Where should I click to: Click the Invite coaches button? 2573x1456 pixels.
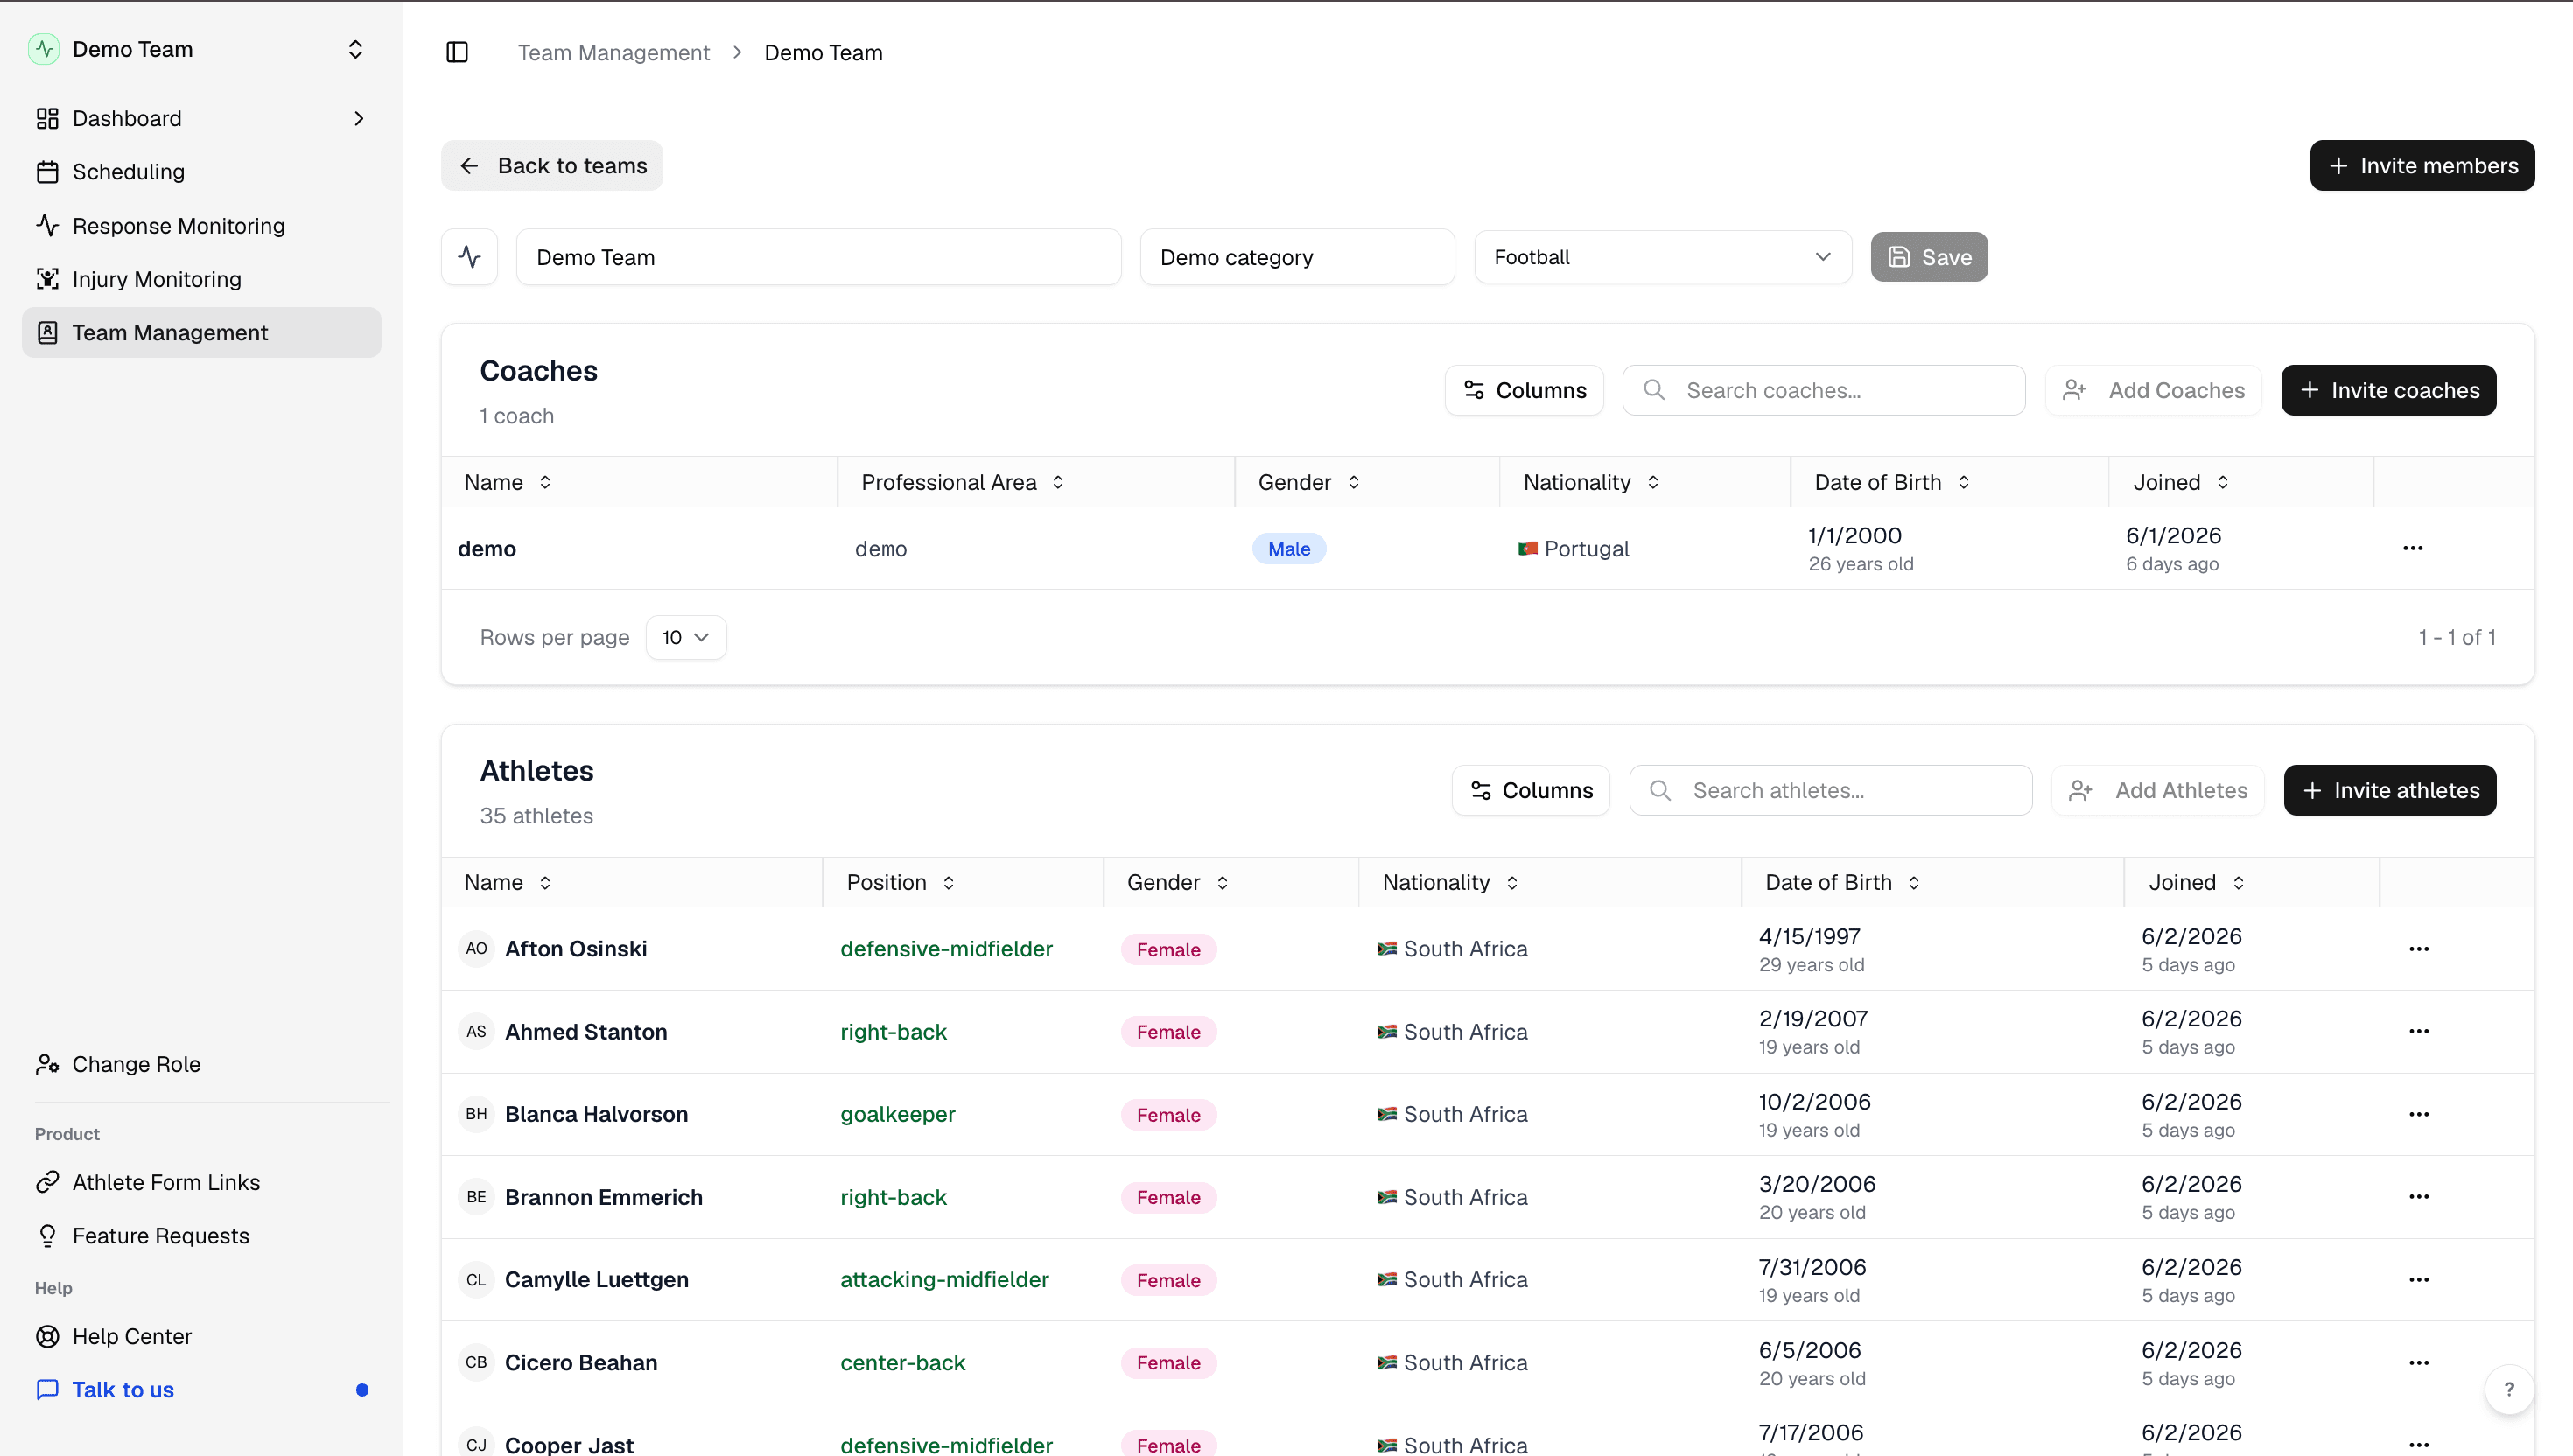[2389, 390]
